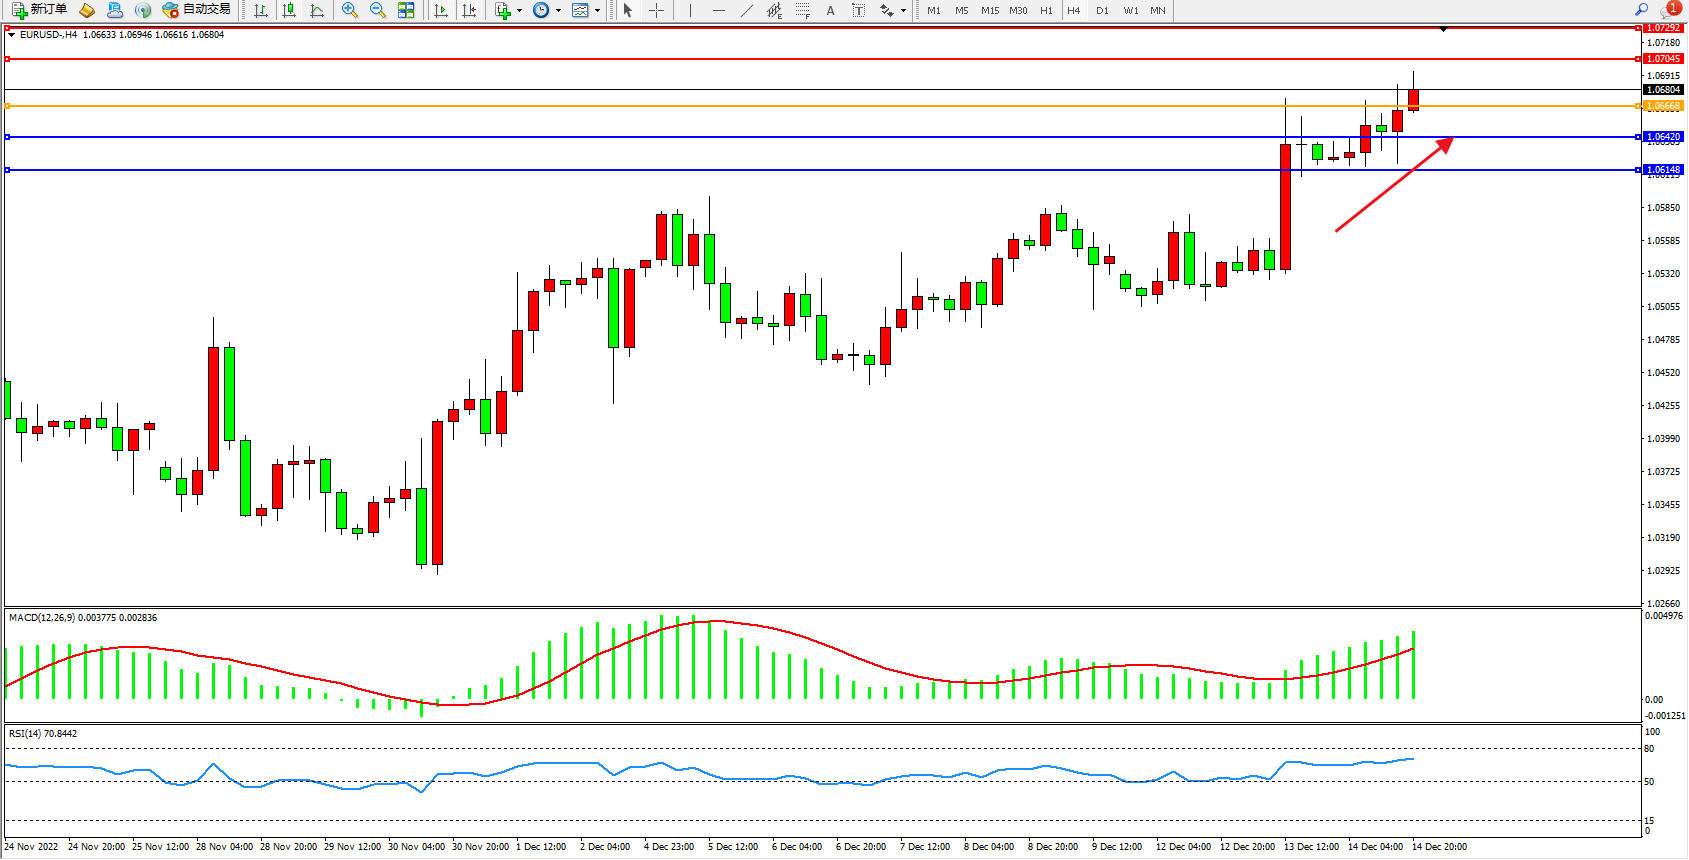The width and height of the screenshot is (1689, 860).
Task: Zoom in on the chart
Action: click(350, 10)
